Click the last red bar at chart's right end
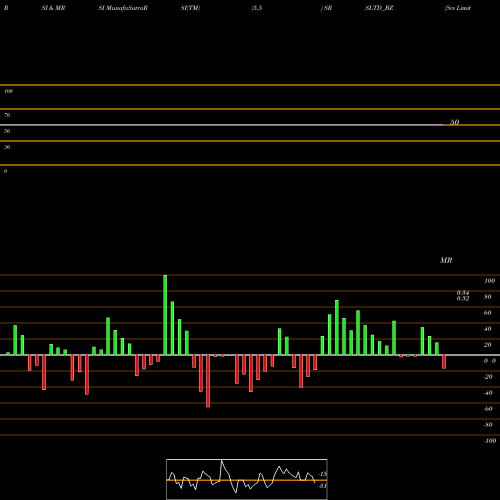Viewport: 500px width, 500px height. pos(444,362)
